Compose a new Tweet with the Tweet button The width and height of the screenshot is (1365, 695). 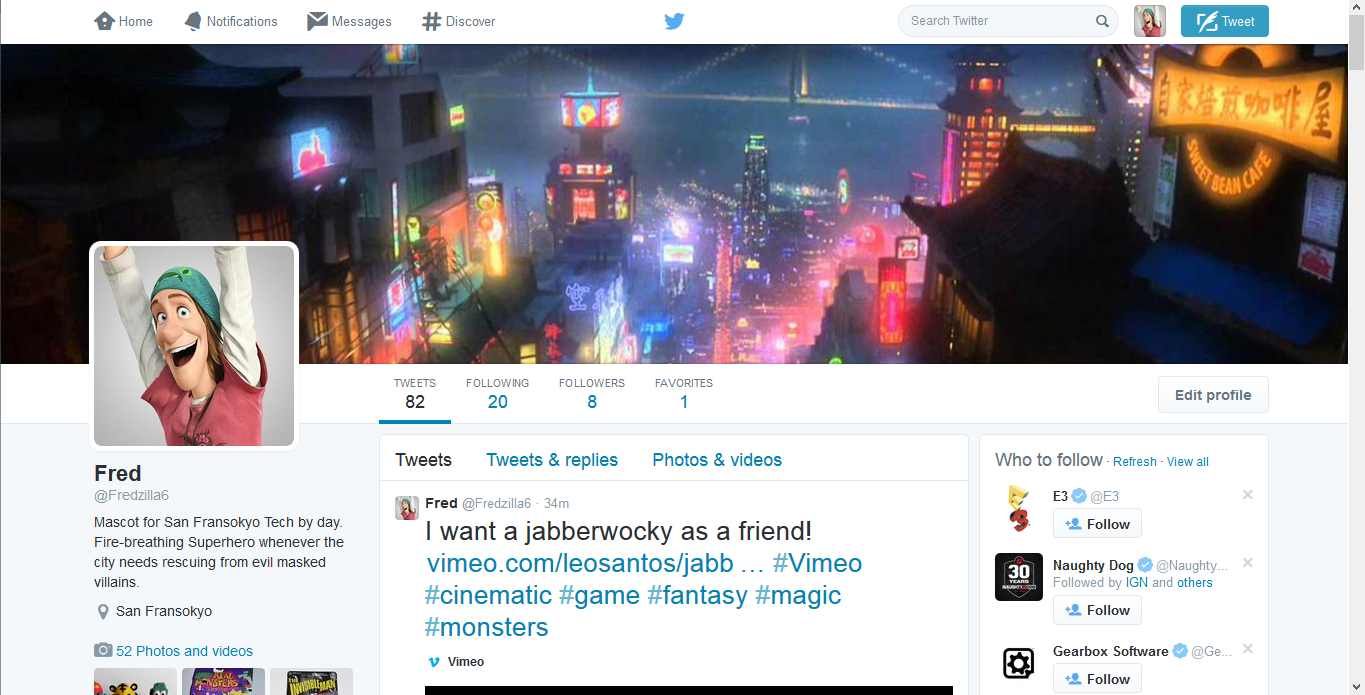click(x=1224, y=21)
